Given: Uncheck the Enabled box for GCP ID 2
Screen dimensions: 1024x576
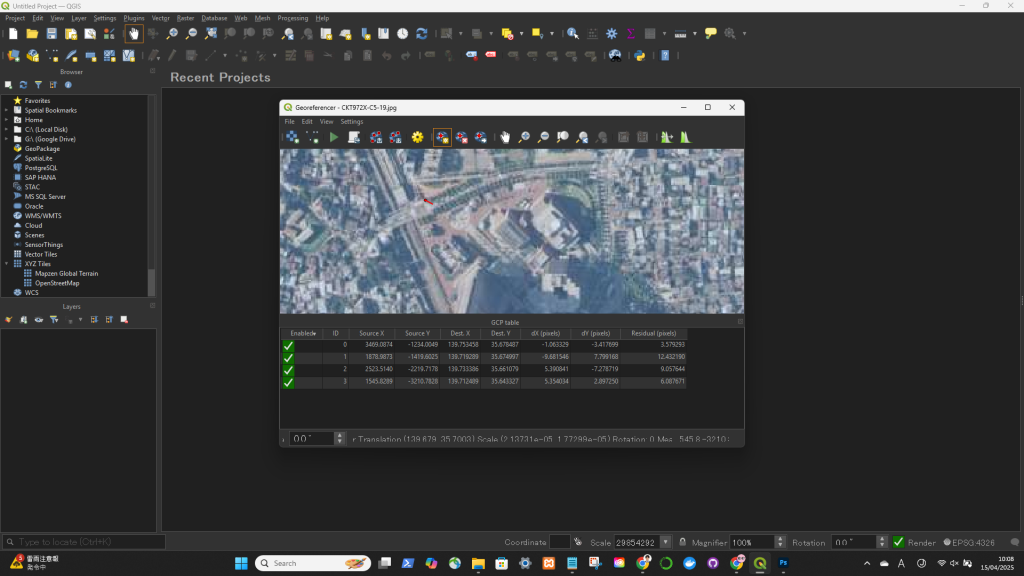Looking at the screenshot, I should click(288, 370).
